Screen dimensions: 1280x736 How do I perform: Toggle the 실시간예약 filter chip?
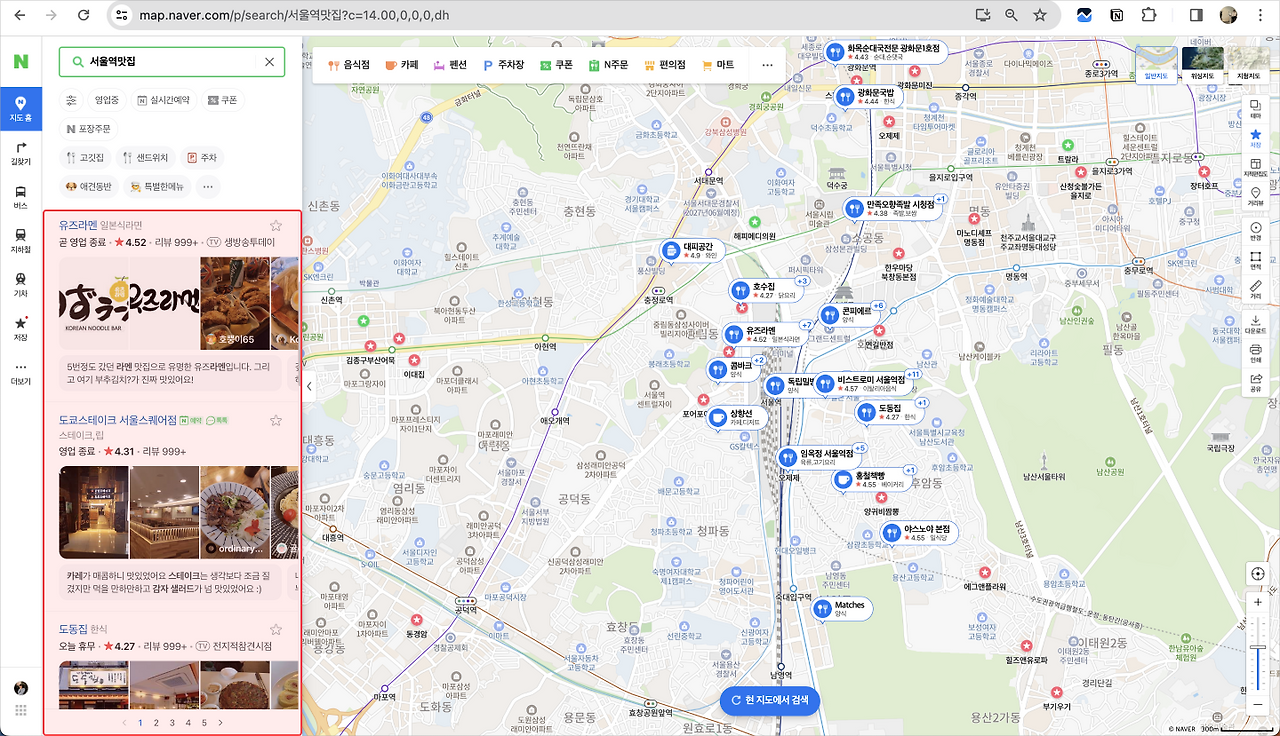point(164,100)
